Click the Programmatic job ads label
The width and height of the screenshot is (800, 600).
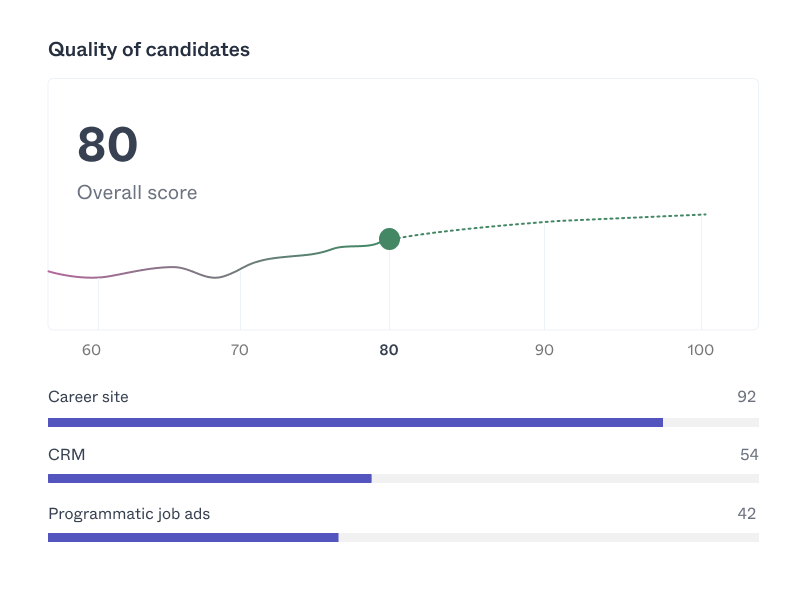pos(129,514)
